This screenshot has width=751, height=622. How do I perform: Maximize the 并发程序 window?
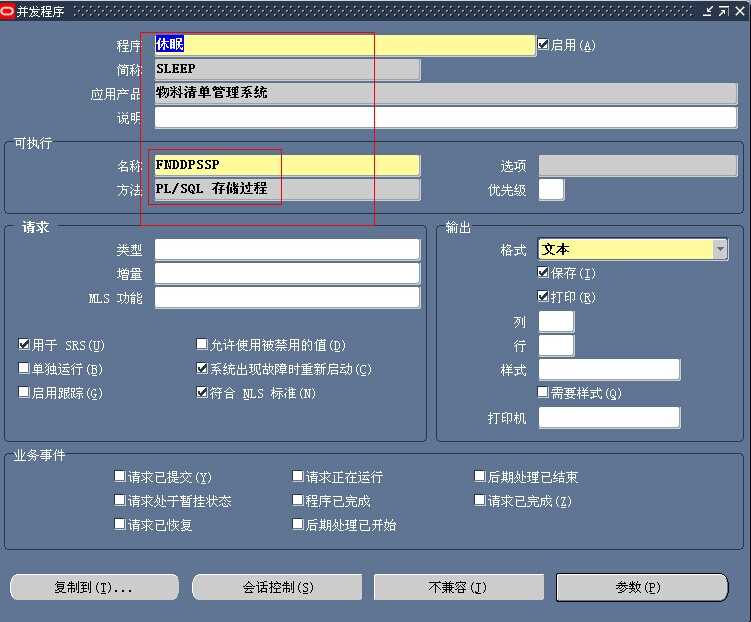(x=724, y=11)
